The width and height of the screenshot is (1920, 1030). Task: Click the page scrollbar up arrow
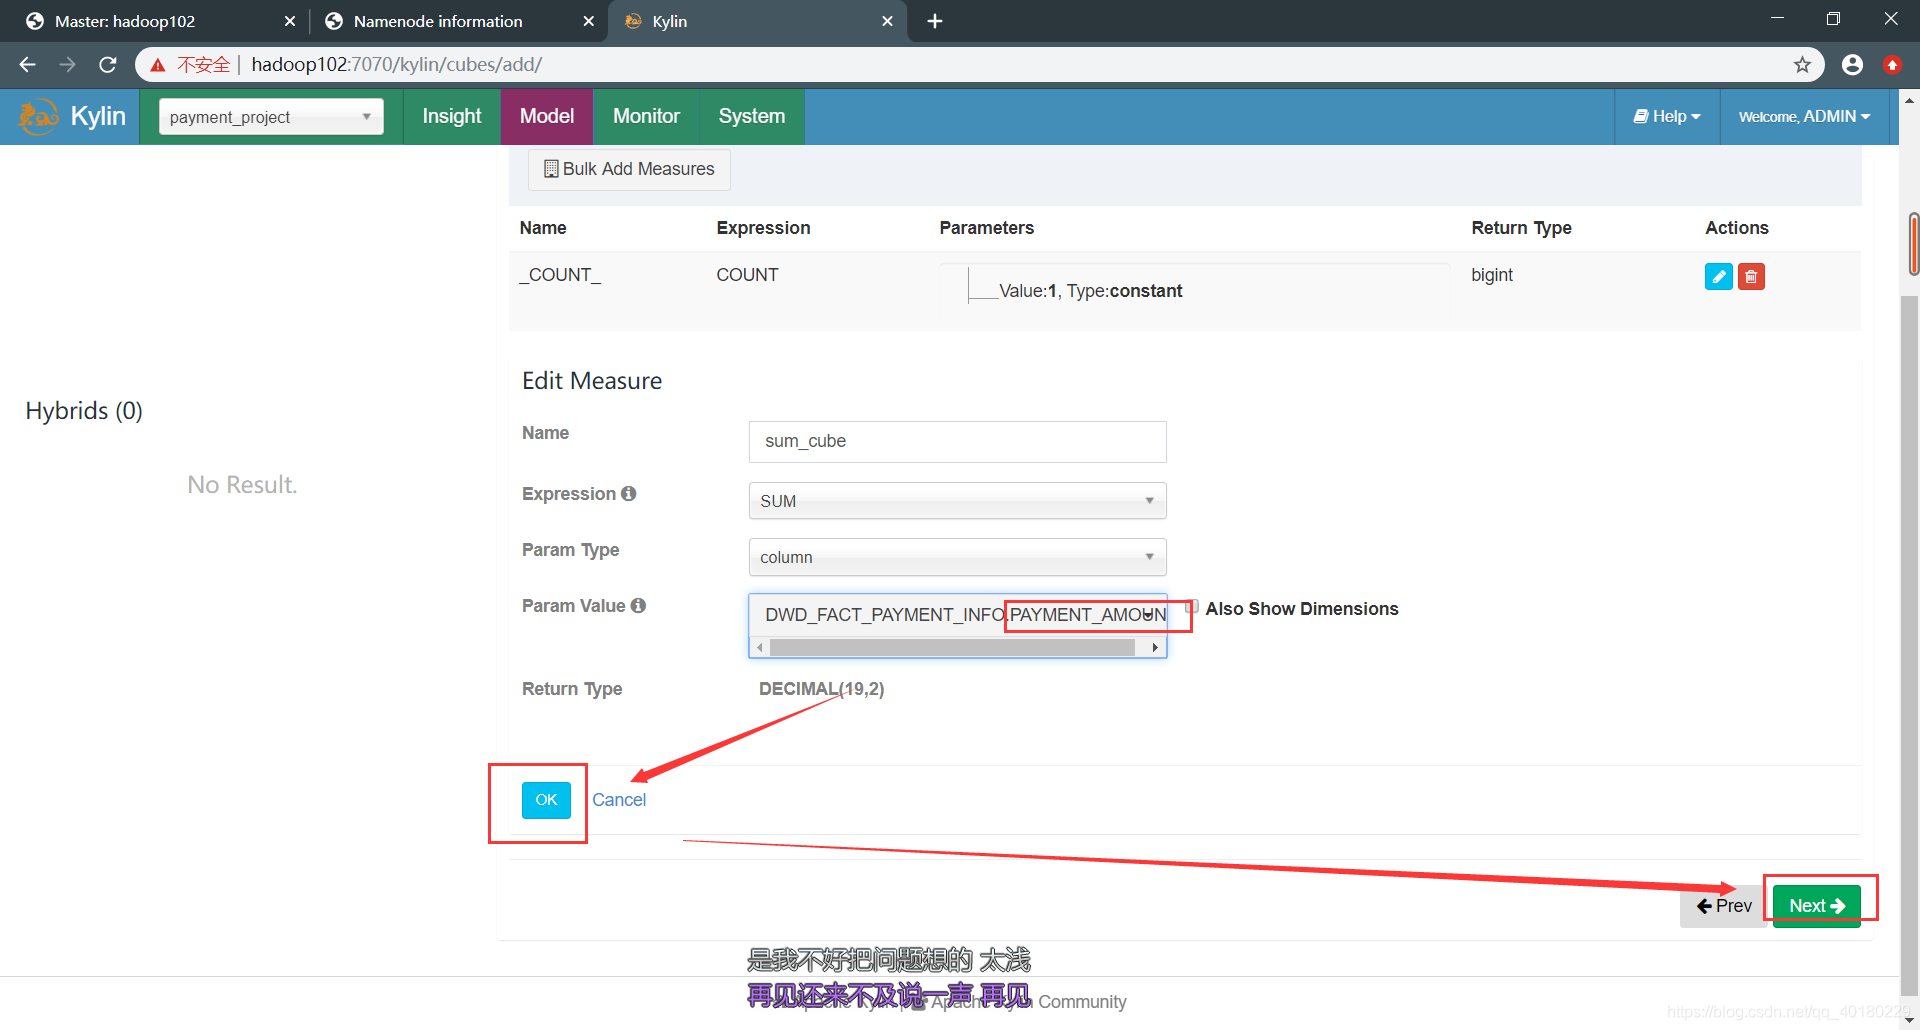(1910, 100)
